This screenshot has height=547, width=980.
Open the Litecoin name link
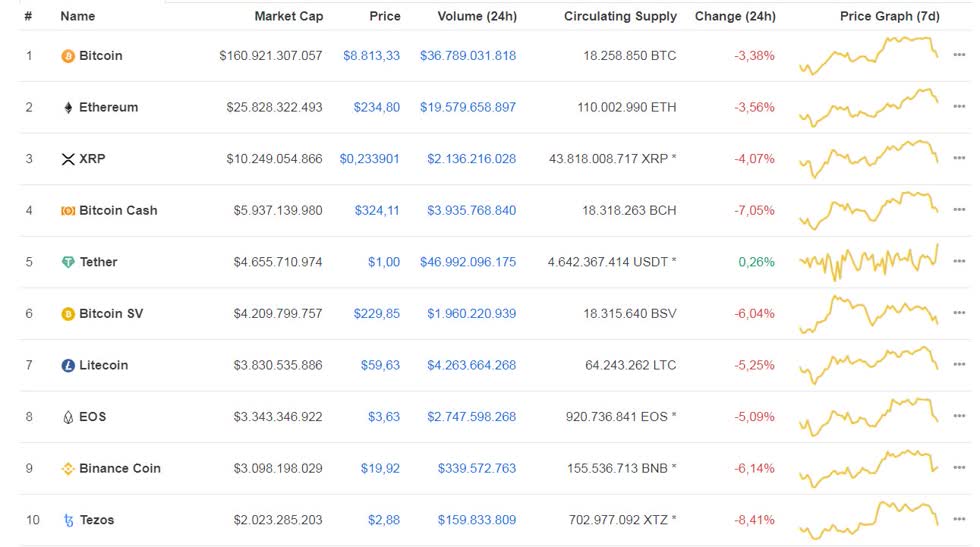104,365
